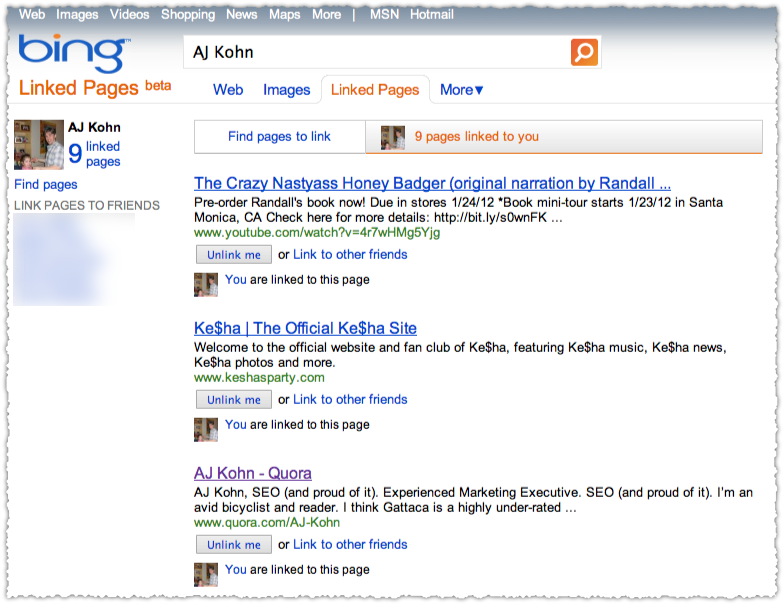Click 'Unlink me' under the Honey Badger result

click(x=234, y=254)
